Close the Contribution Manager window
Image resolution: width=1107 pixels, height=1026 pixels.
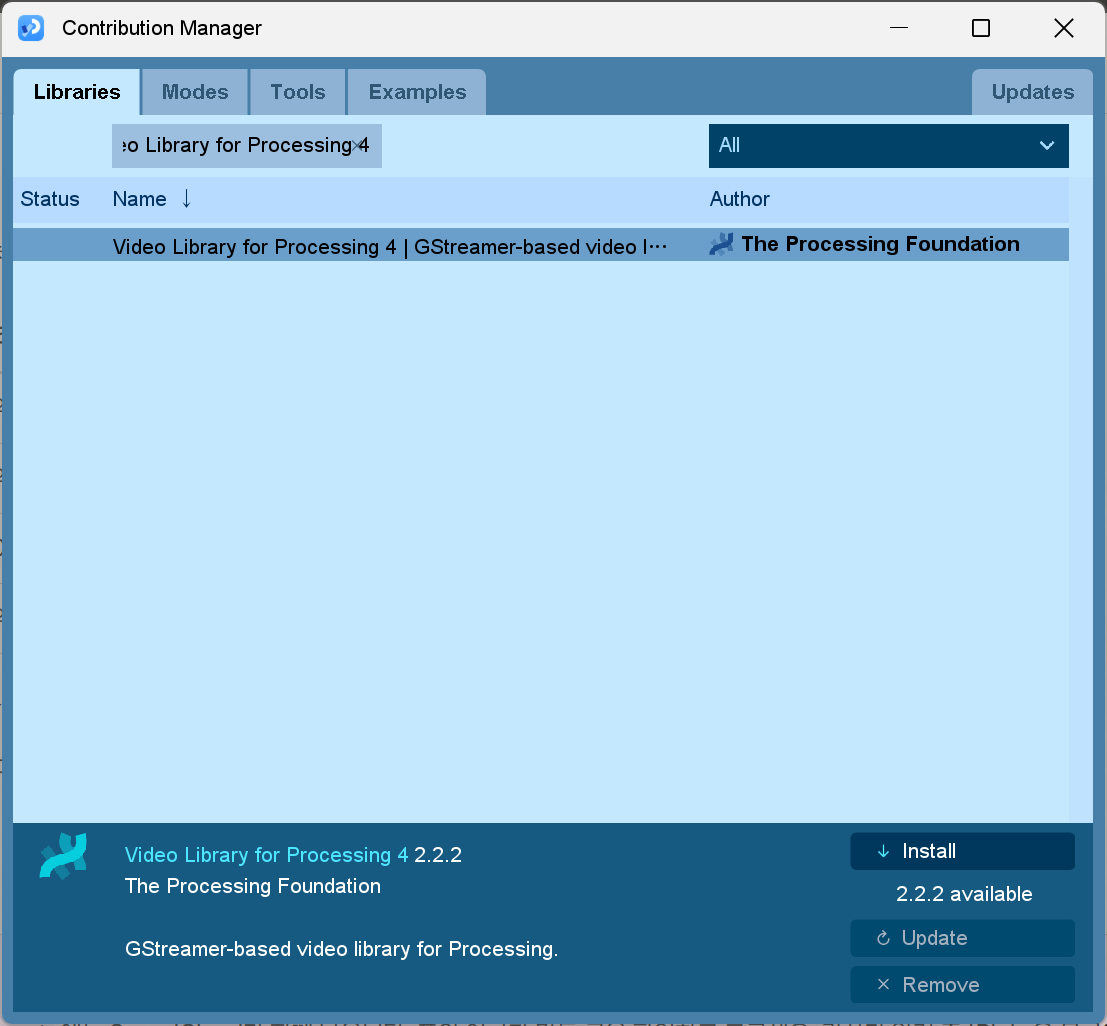(1063, 28)
